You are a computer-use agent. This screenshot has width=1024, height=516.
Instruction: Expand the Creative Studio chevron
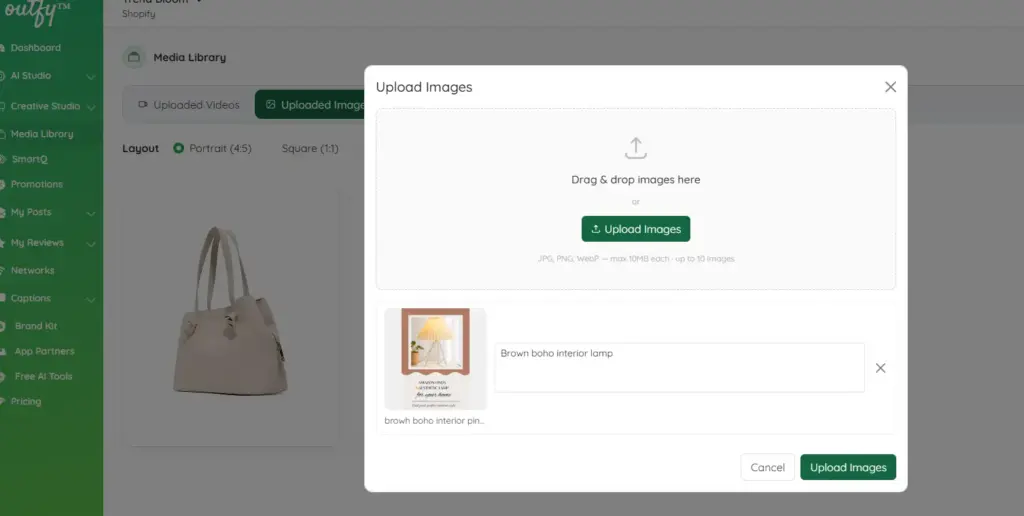pyautogui.click(x=91, y=106)
